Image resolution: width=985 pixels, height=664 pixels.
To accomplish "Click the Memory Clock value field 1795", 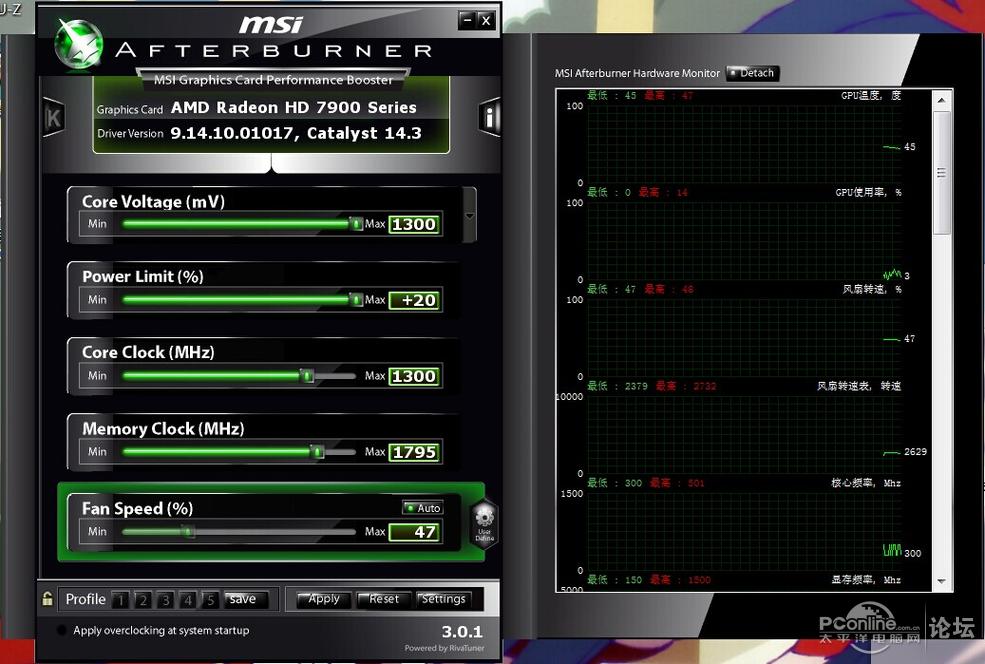I will 414,452.
